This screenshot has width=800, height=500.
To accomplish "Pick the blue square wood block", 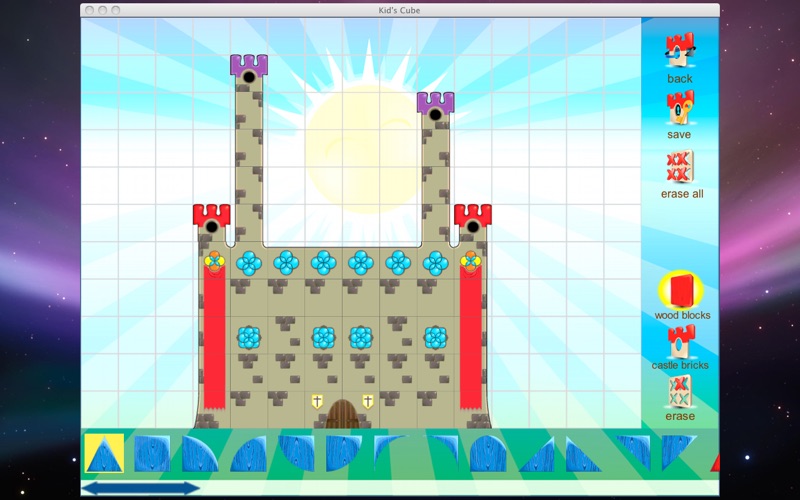I will coord(152,453).
